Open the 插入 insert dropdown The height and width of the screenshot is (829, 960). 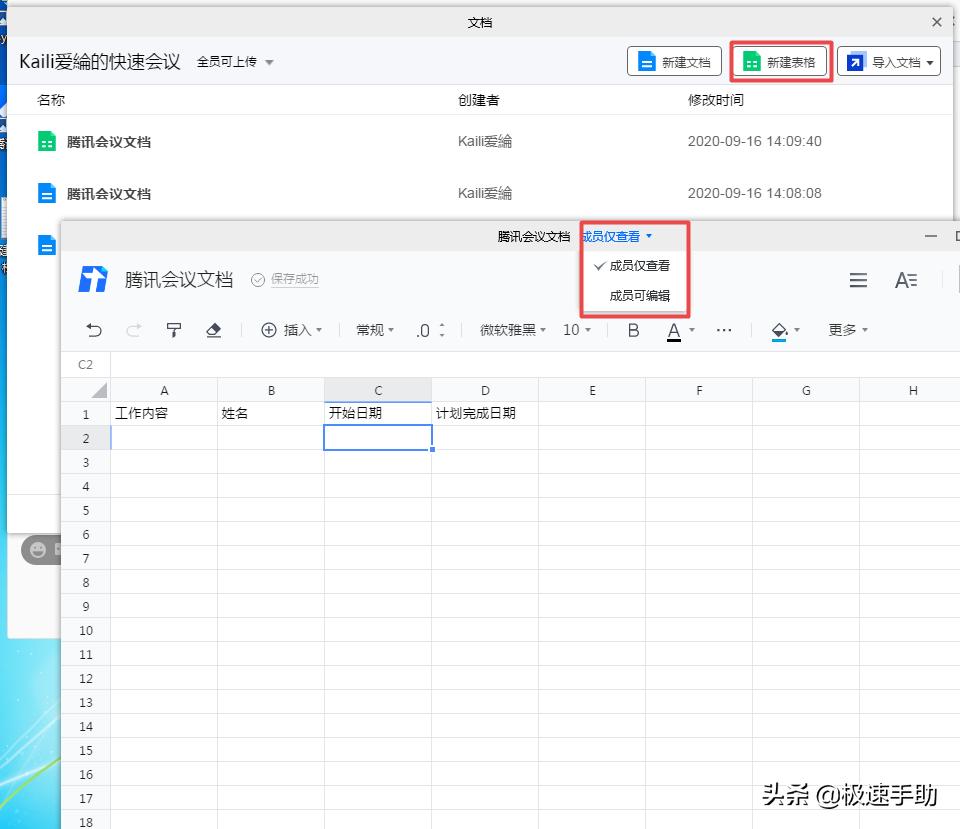[x=292, y=329]
